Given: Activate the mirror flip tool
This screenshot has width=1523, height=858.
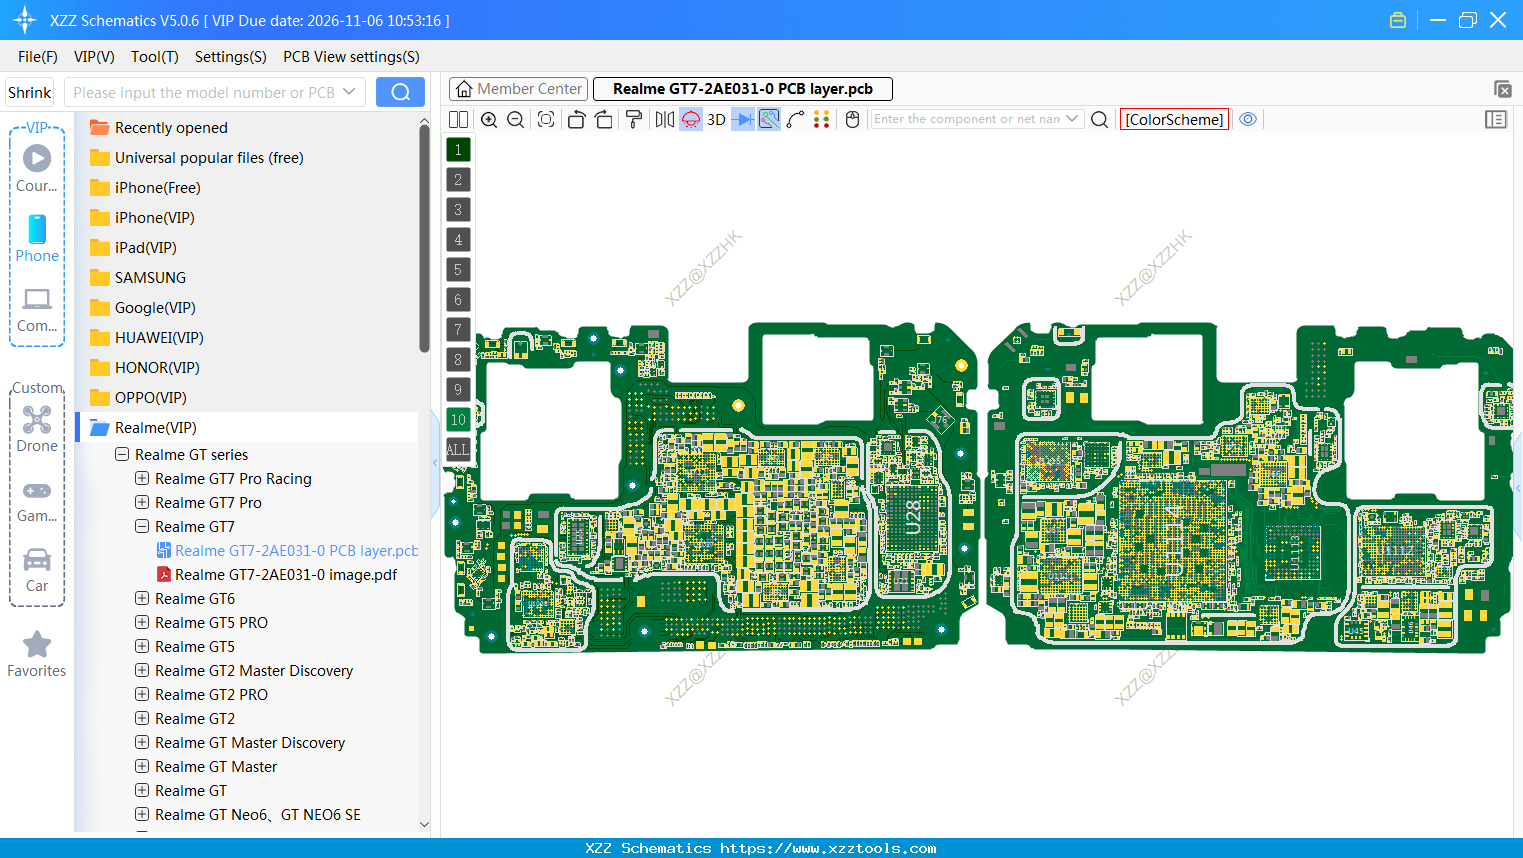Looking at the screenshot, I should pos(663,119).
